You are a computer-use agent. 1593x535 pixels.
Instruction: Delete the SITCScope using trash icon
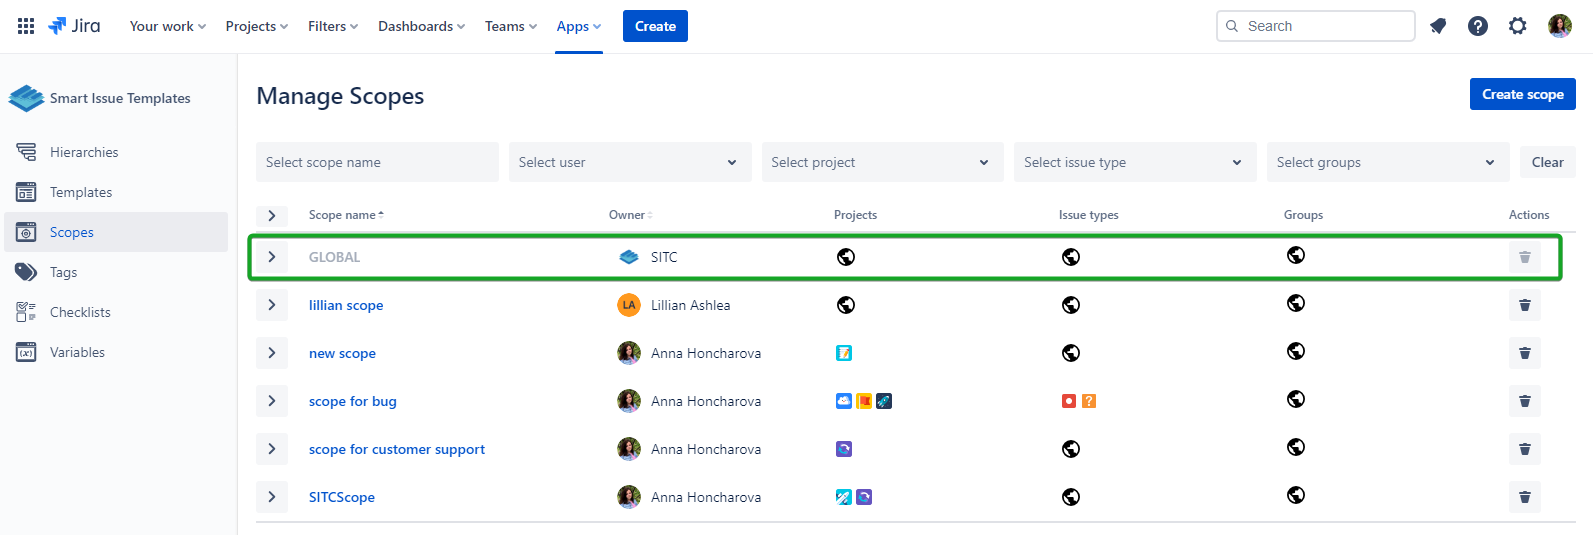(x=1524, y=497)
